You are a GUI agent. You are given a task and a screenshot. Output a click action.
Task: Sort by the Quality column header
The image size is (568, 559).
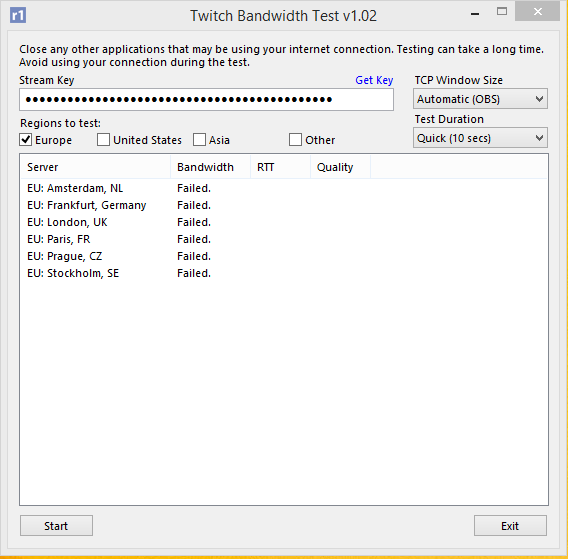[341, 167]
